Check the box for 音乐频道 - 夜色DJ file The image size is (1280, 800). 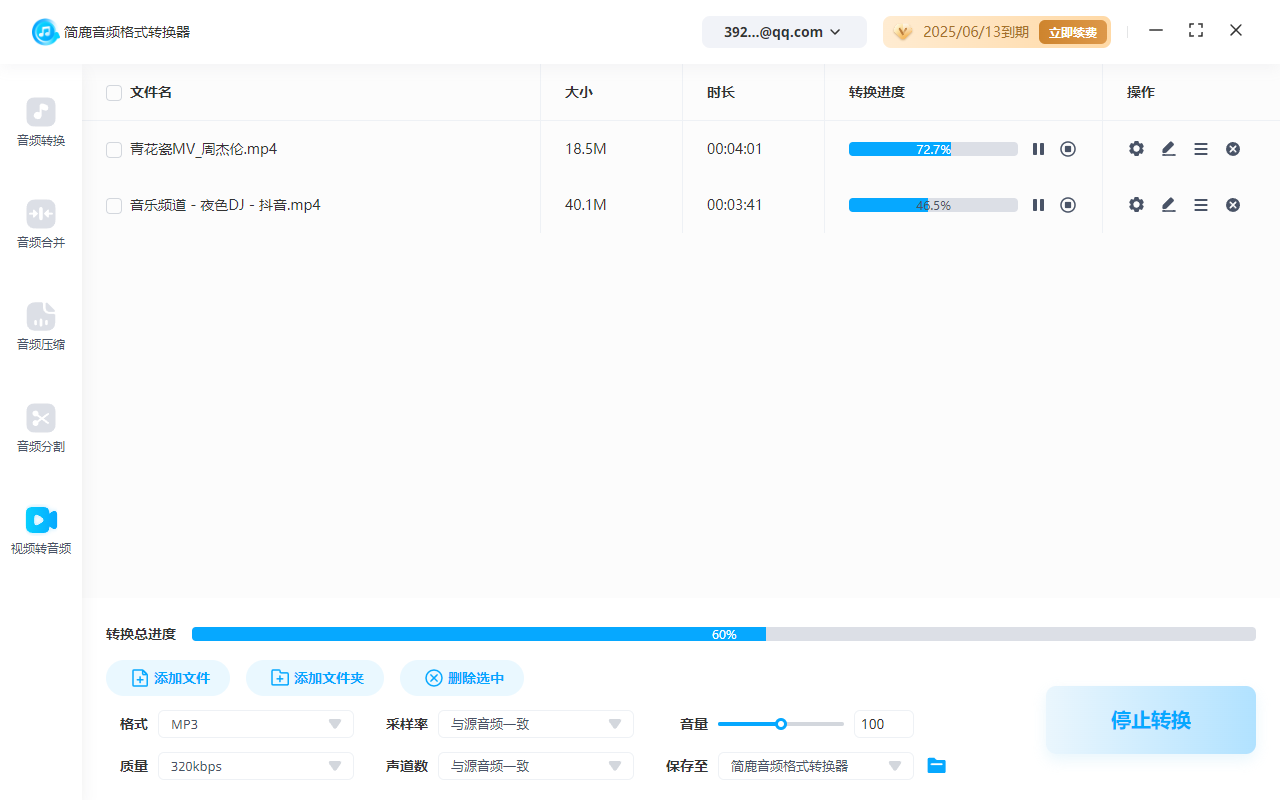114,206
